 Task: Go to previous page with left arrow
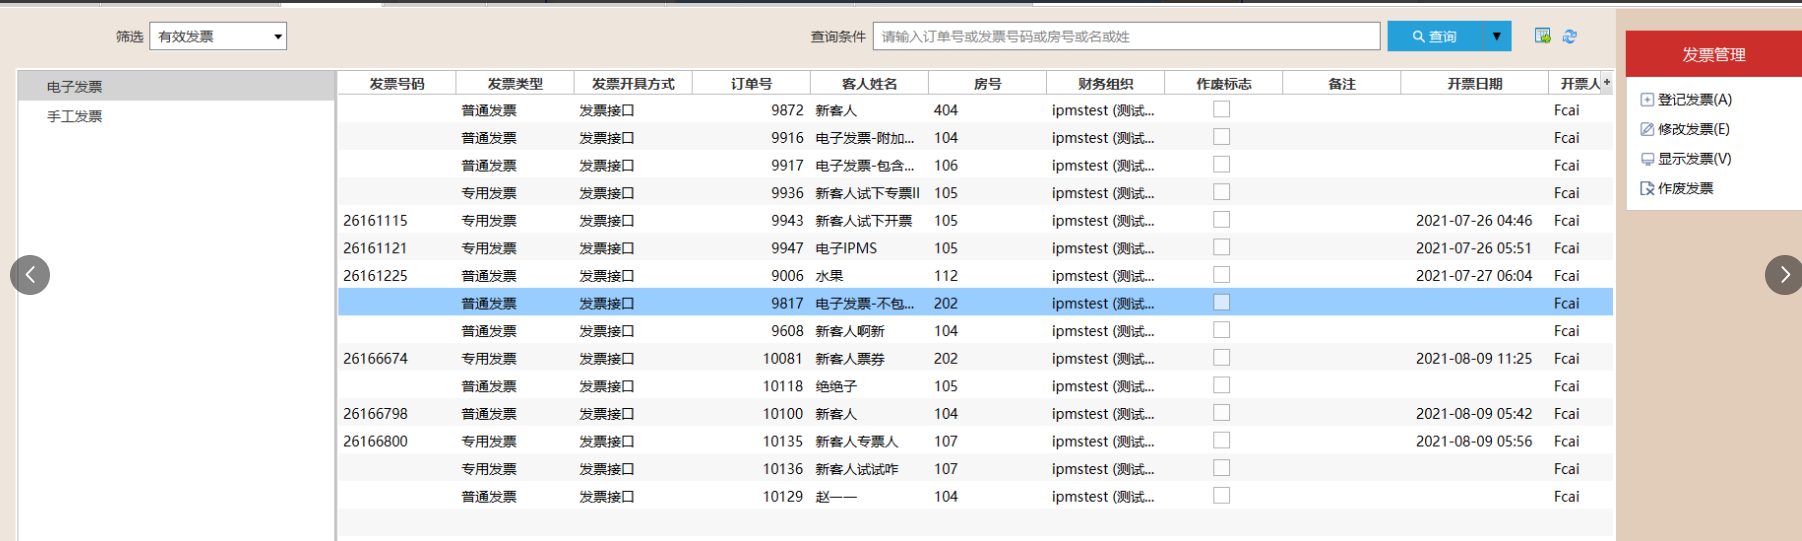coord(30,275)
